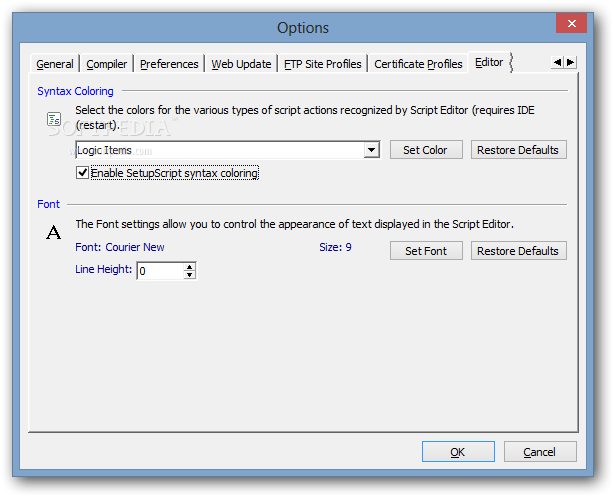
Task: Click the Cancel button
Action: point(540,452)
